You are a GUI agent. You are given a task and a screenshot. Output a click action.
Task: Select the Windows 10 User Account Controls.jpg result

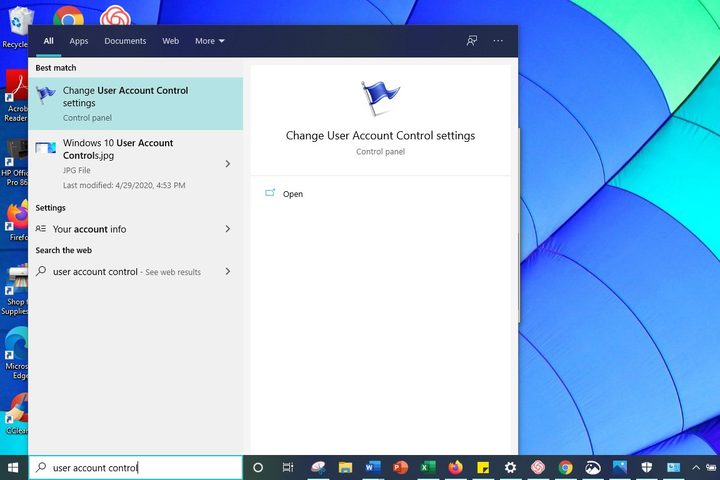pos(136,164)
